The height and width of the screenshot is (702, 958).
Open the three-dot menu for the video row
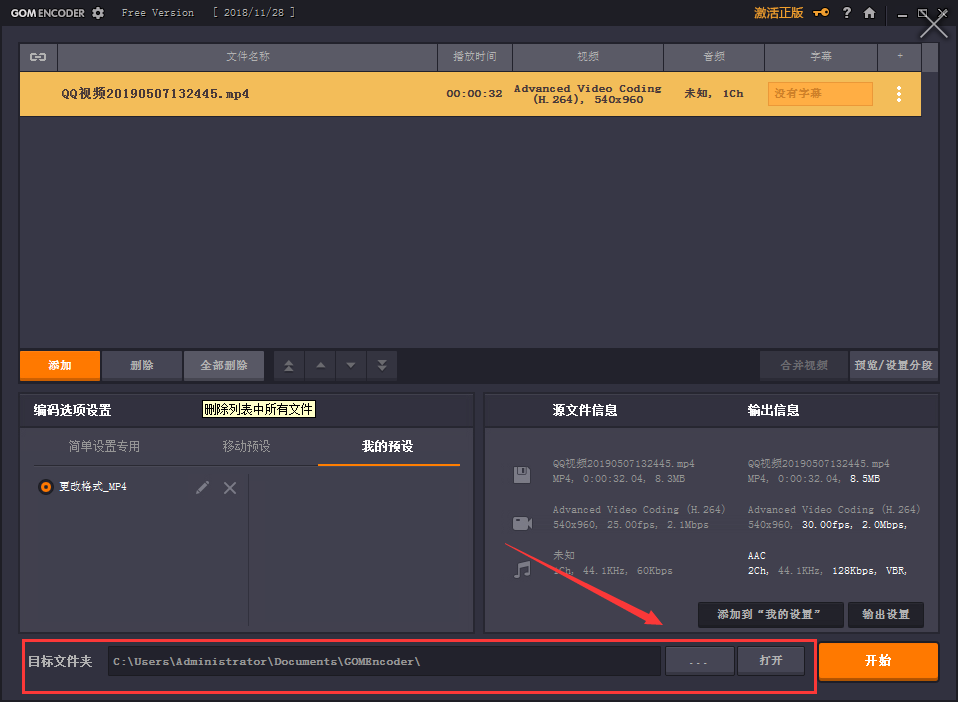pos(899,94)
